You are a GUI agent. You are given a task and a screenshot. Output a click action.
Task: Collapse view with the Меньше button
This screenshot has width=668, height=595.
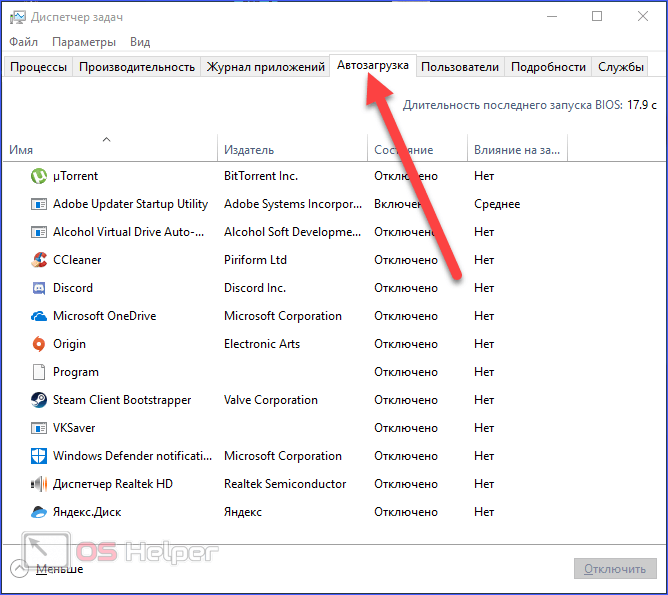click(47, 569)
